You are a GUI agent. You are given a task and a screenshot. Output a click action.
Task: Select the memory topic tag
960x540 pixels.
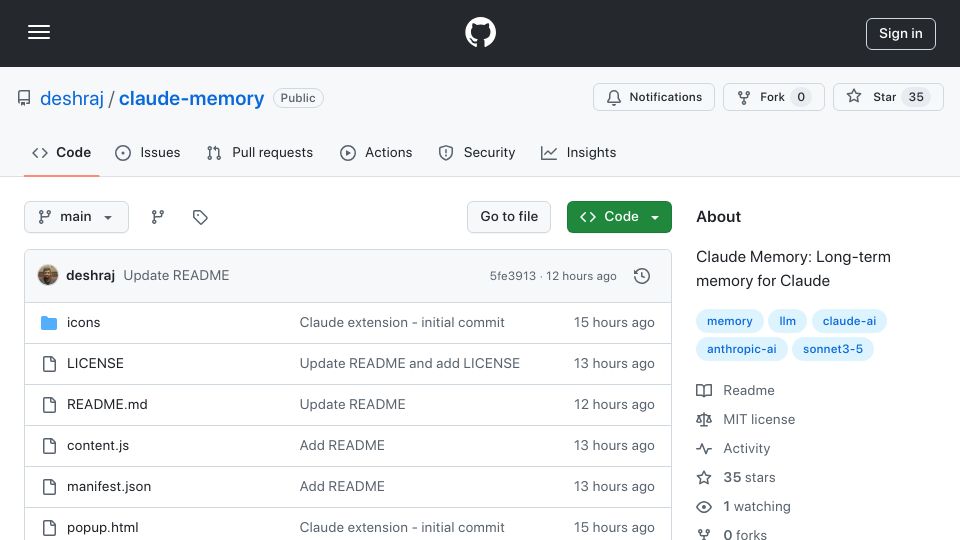click(x=729, y=321)
